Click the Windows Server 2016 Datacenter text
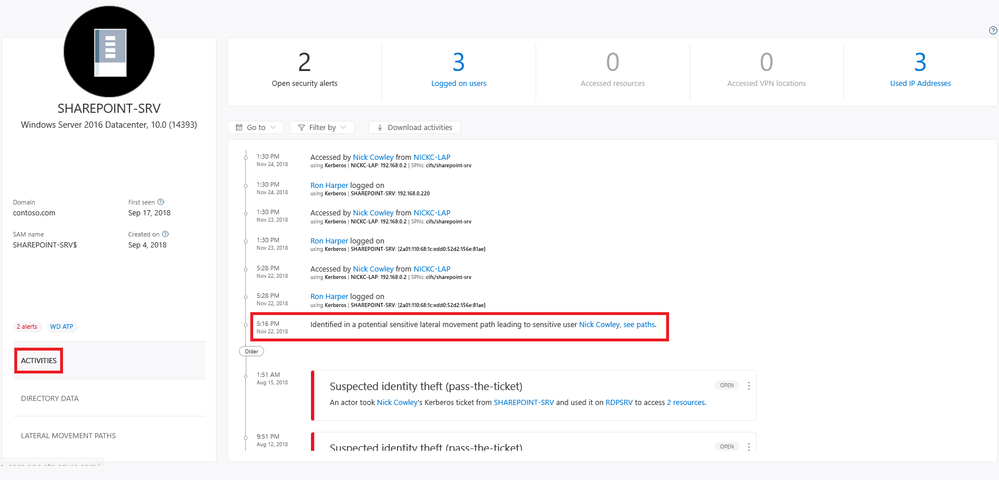The width and height of the screenshot is (999, 480). click(x=109, y=126)
